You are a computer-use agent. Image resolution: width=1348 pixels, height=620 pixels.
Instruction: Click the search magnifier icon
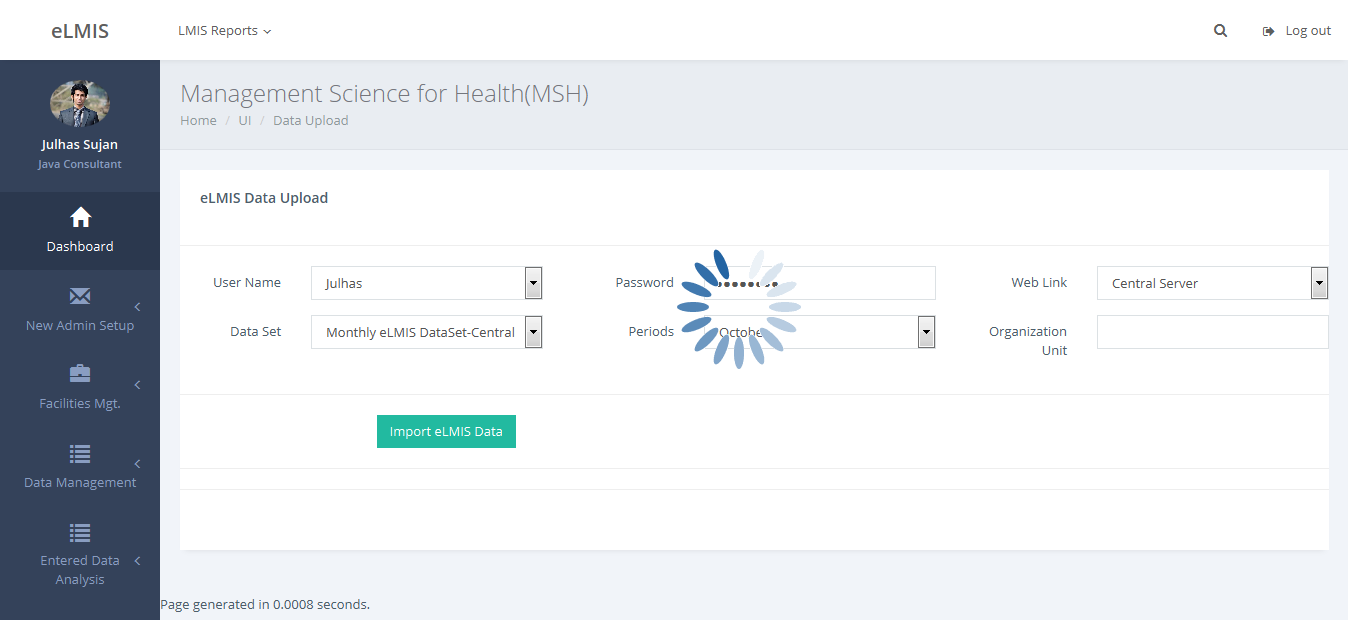click(1220, 31)
